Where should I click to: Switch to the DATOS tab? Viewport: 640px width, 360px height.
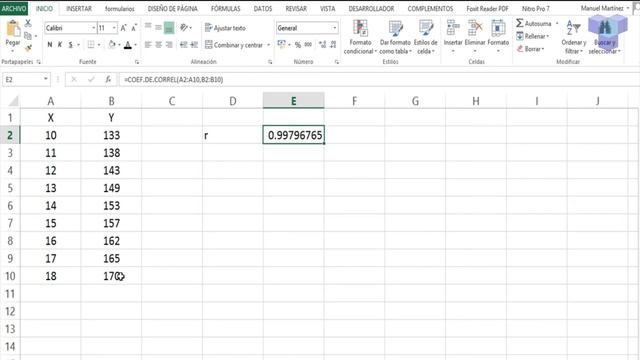(262, 8)
